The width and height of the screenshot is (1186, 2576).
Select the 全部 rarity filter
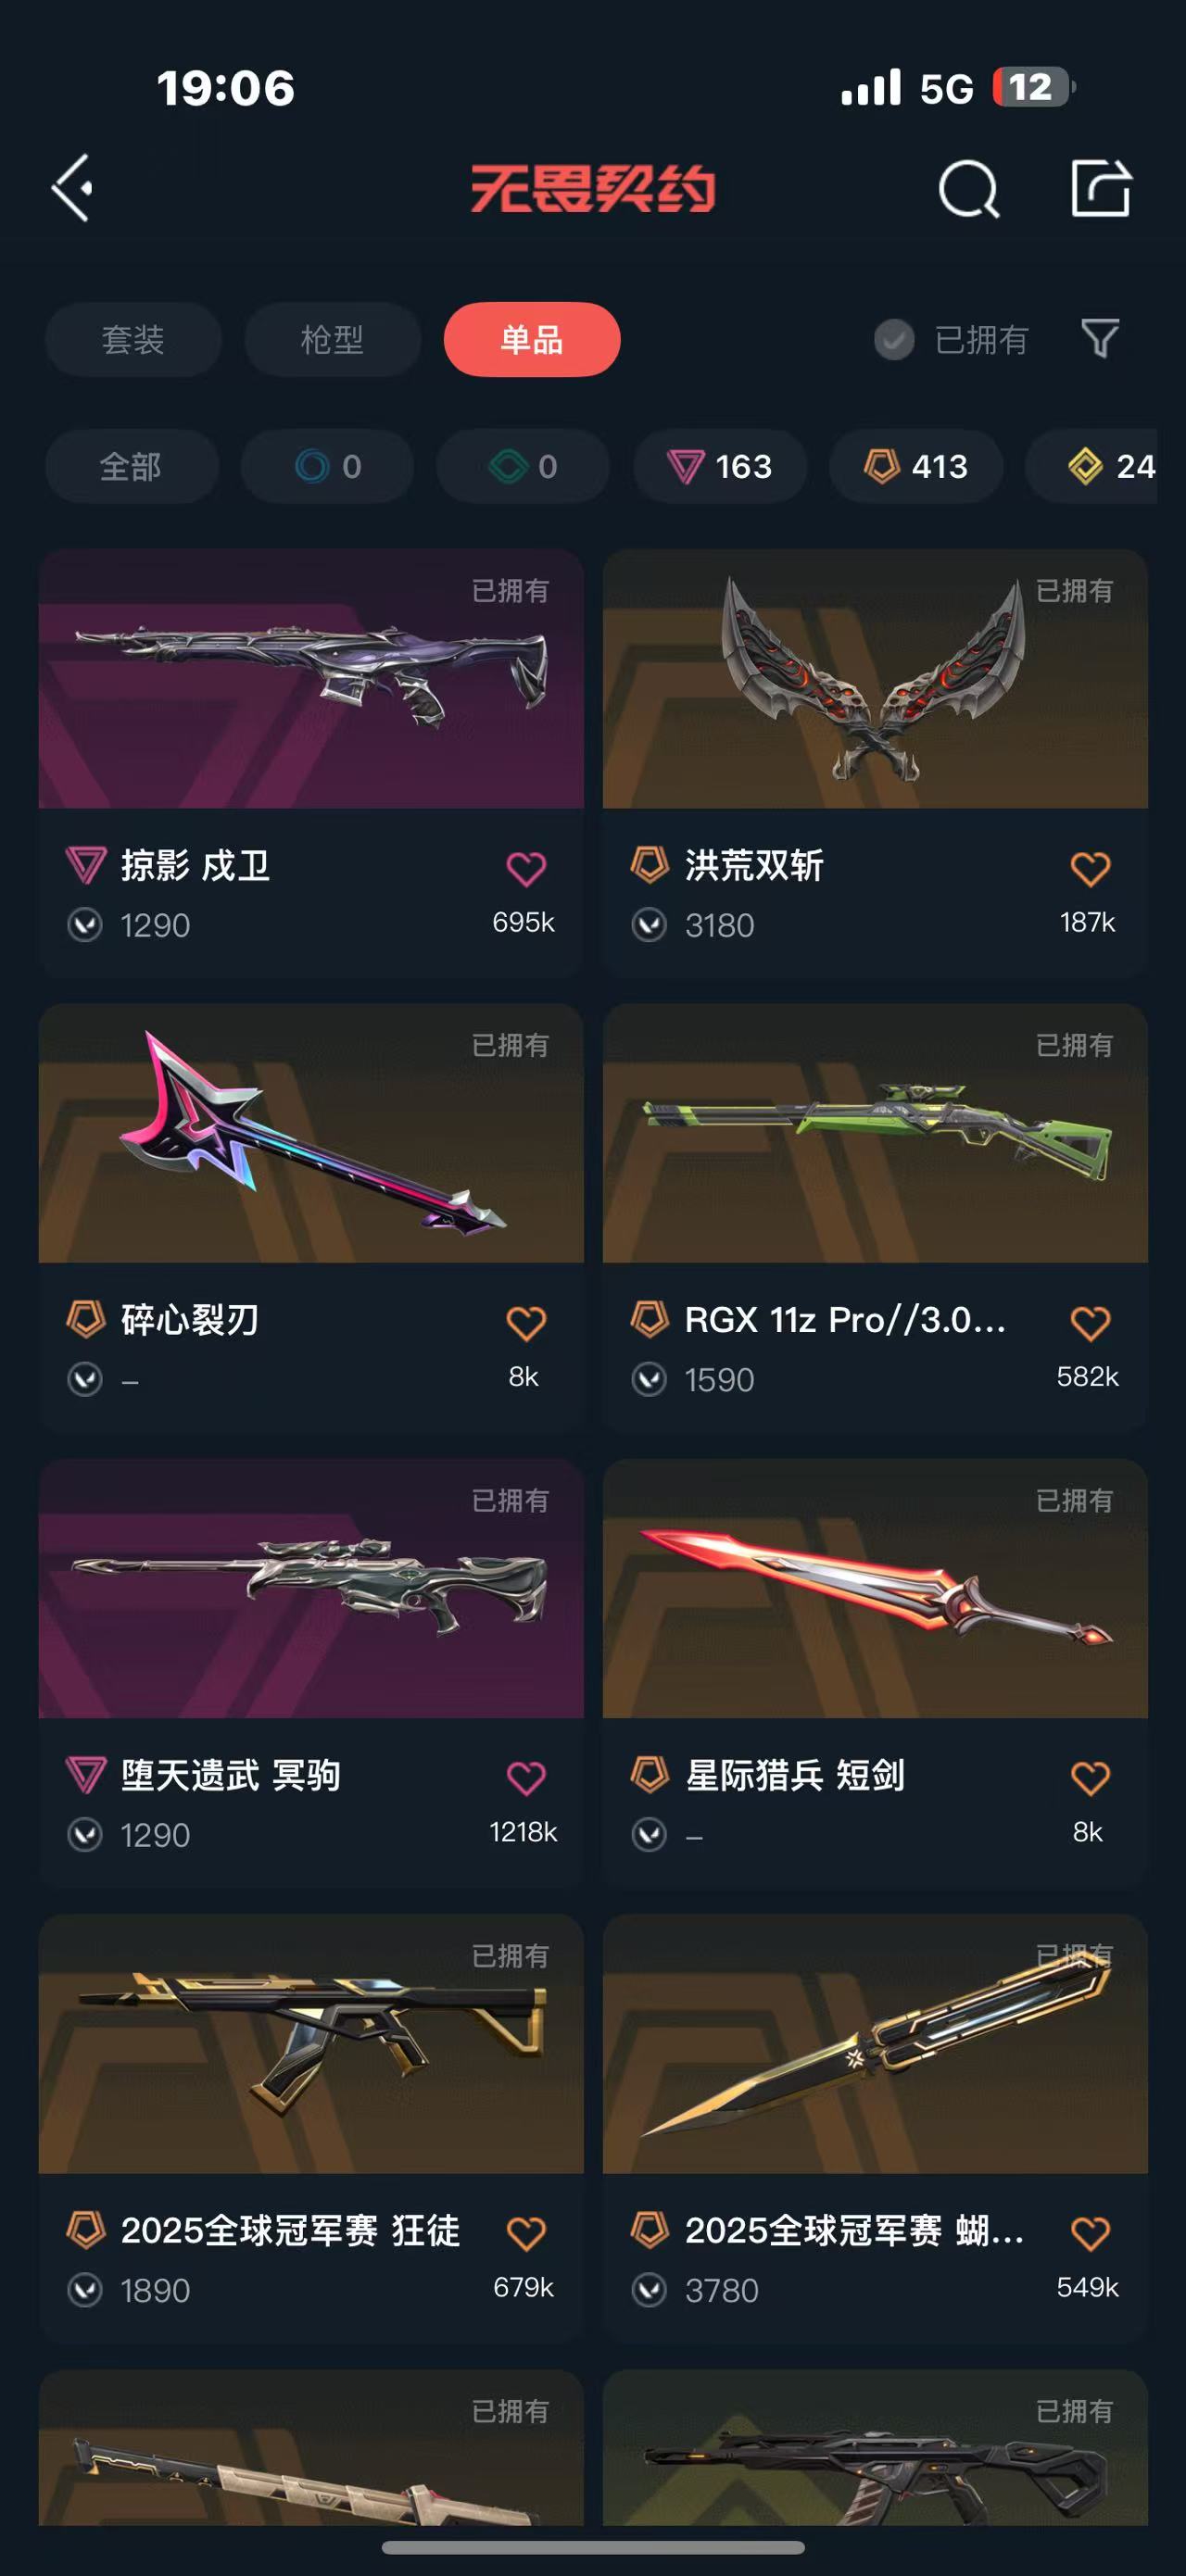click(131, 466)
